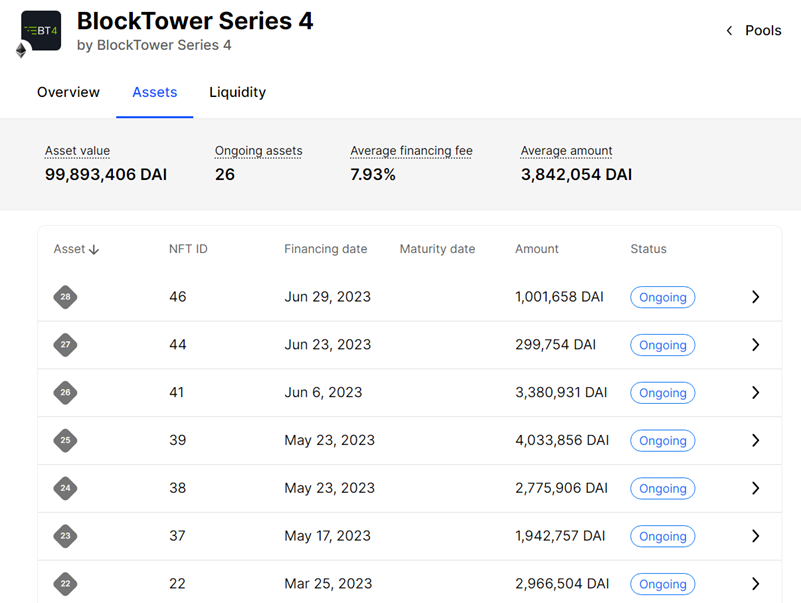This screenshot has width=801, height=603.
Task: Open details chevron for NFT ID 41
Action: point(756,392)
